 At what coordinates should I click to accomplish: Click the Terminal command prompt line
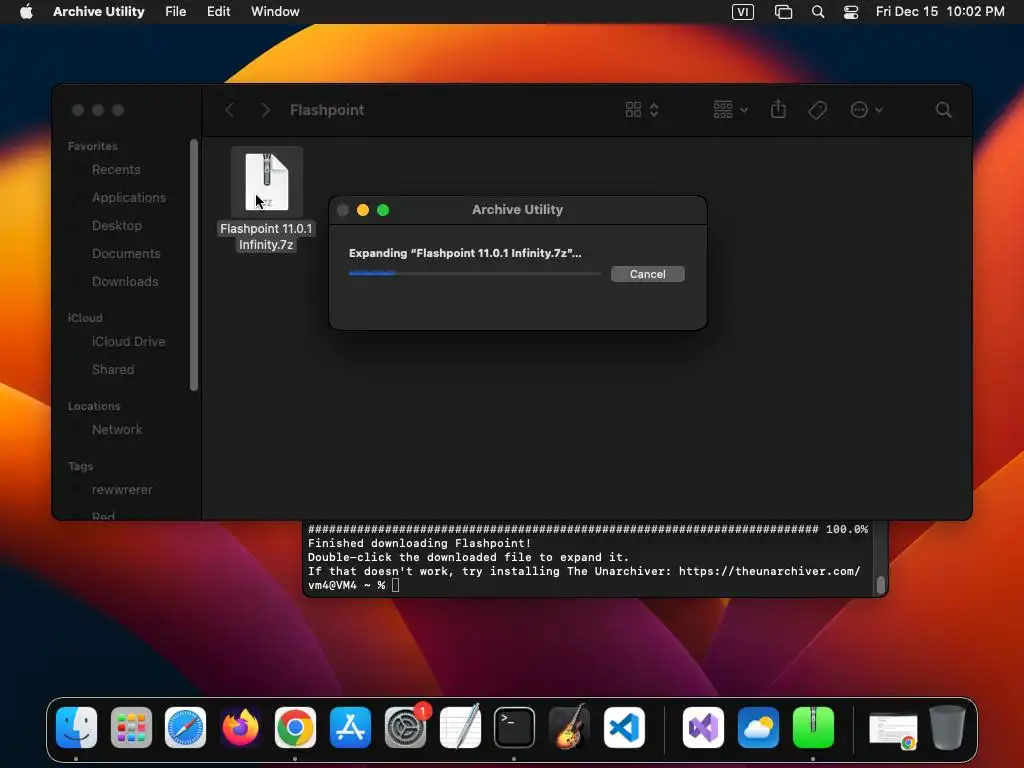click(x=353, y=585)
